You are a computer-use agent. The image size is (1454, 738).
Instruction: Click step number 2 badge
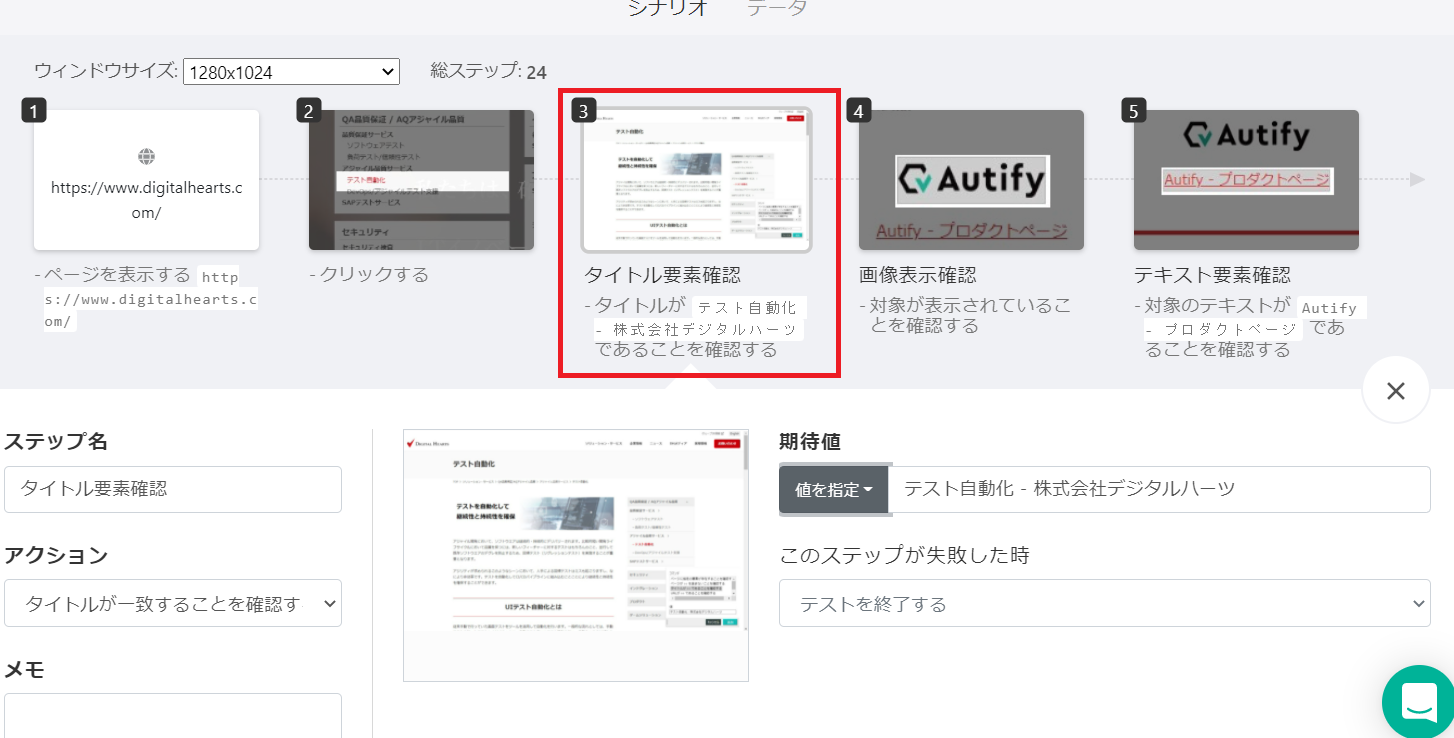pos(309,111)
